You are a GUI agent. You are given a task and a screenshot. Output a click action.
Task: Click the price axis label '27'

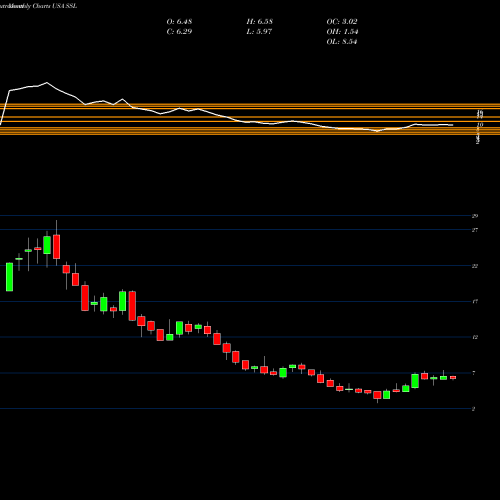click(x=475, y=230)
